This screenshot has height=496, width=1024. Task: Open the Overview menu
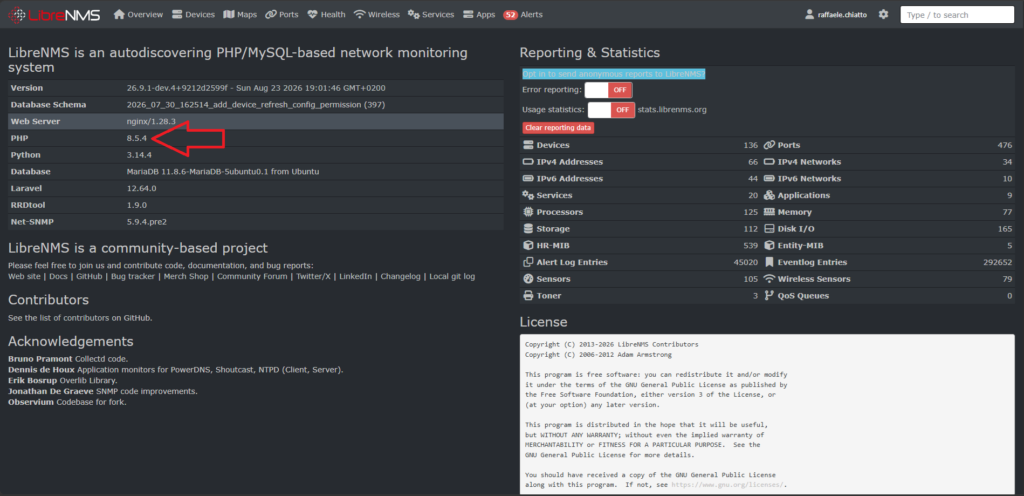pos(138,14)
